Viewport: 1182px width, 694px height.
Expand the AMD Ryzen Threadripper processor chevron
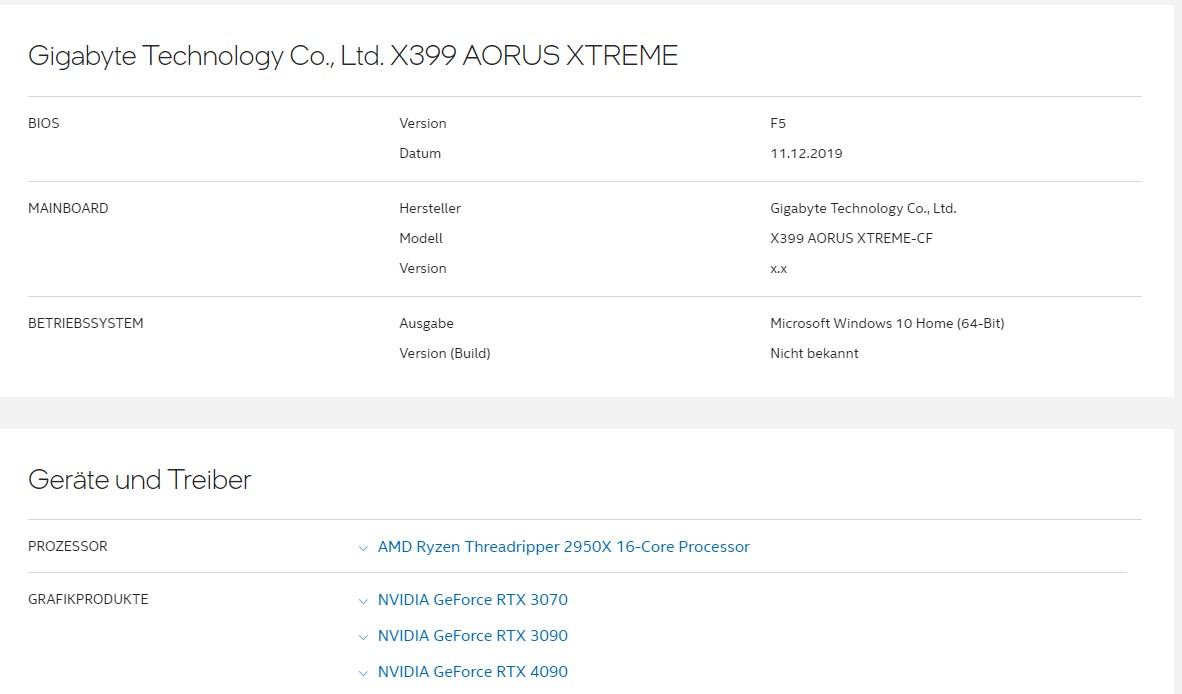tap(363, 549)
